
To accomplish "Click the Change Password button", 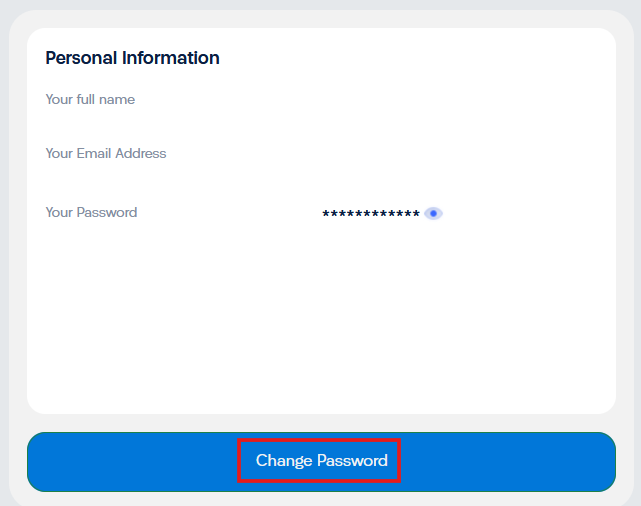I will tap(321, 462).
